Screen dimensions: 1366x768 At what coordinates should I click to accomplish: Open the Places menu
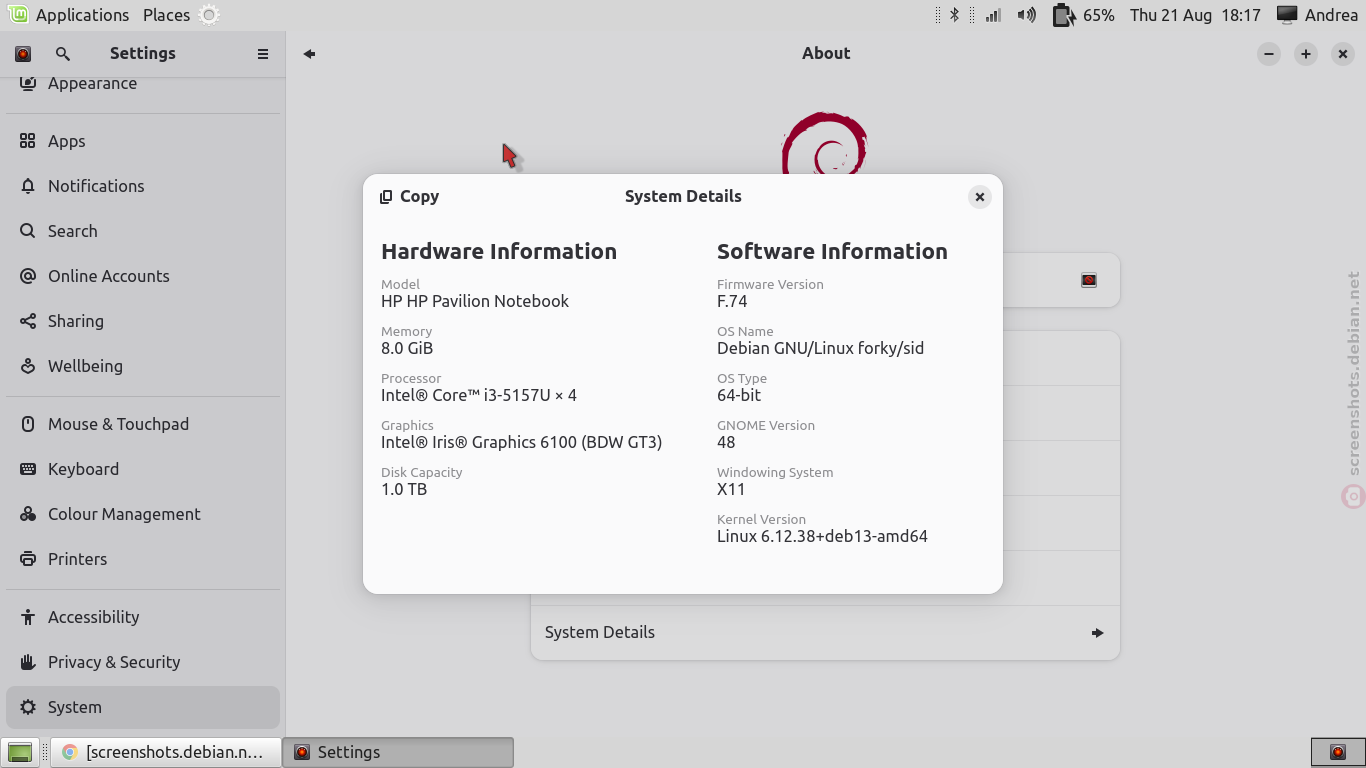pyautogui.click(x=166, y=15)
